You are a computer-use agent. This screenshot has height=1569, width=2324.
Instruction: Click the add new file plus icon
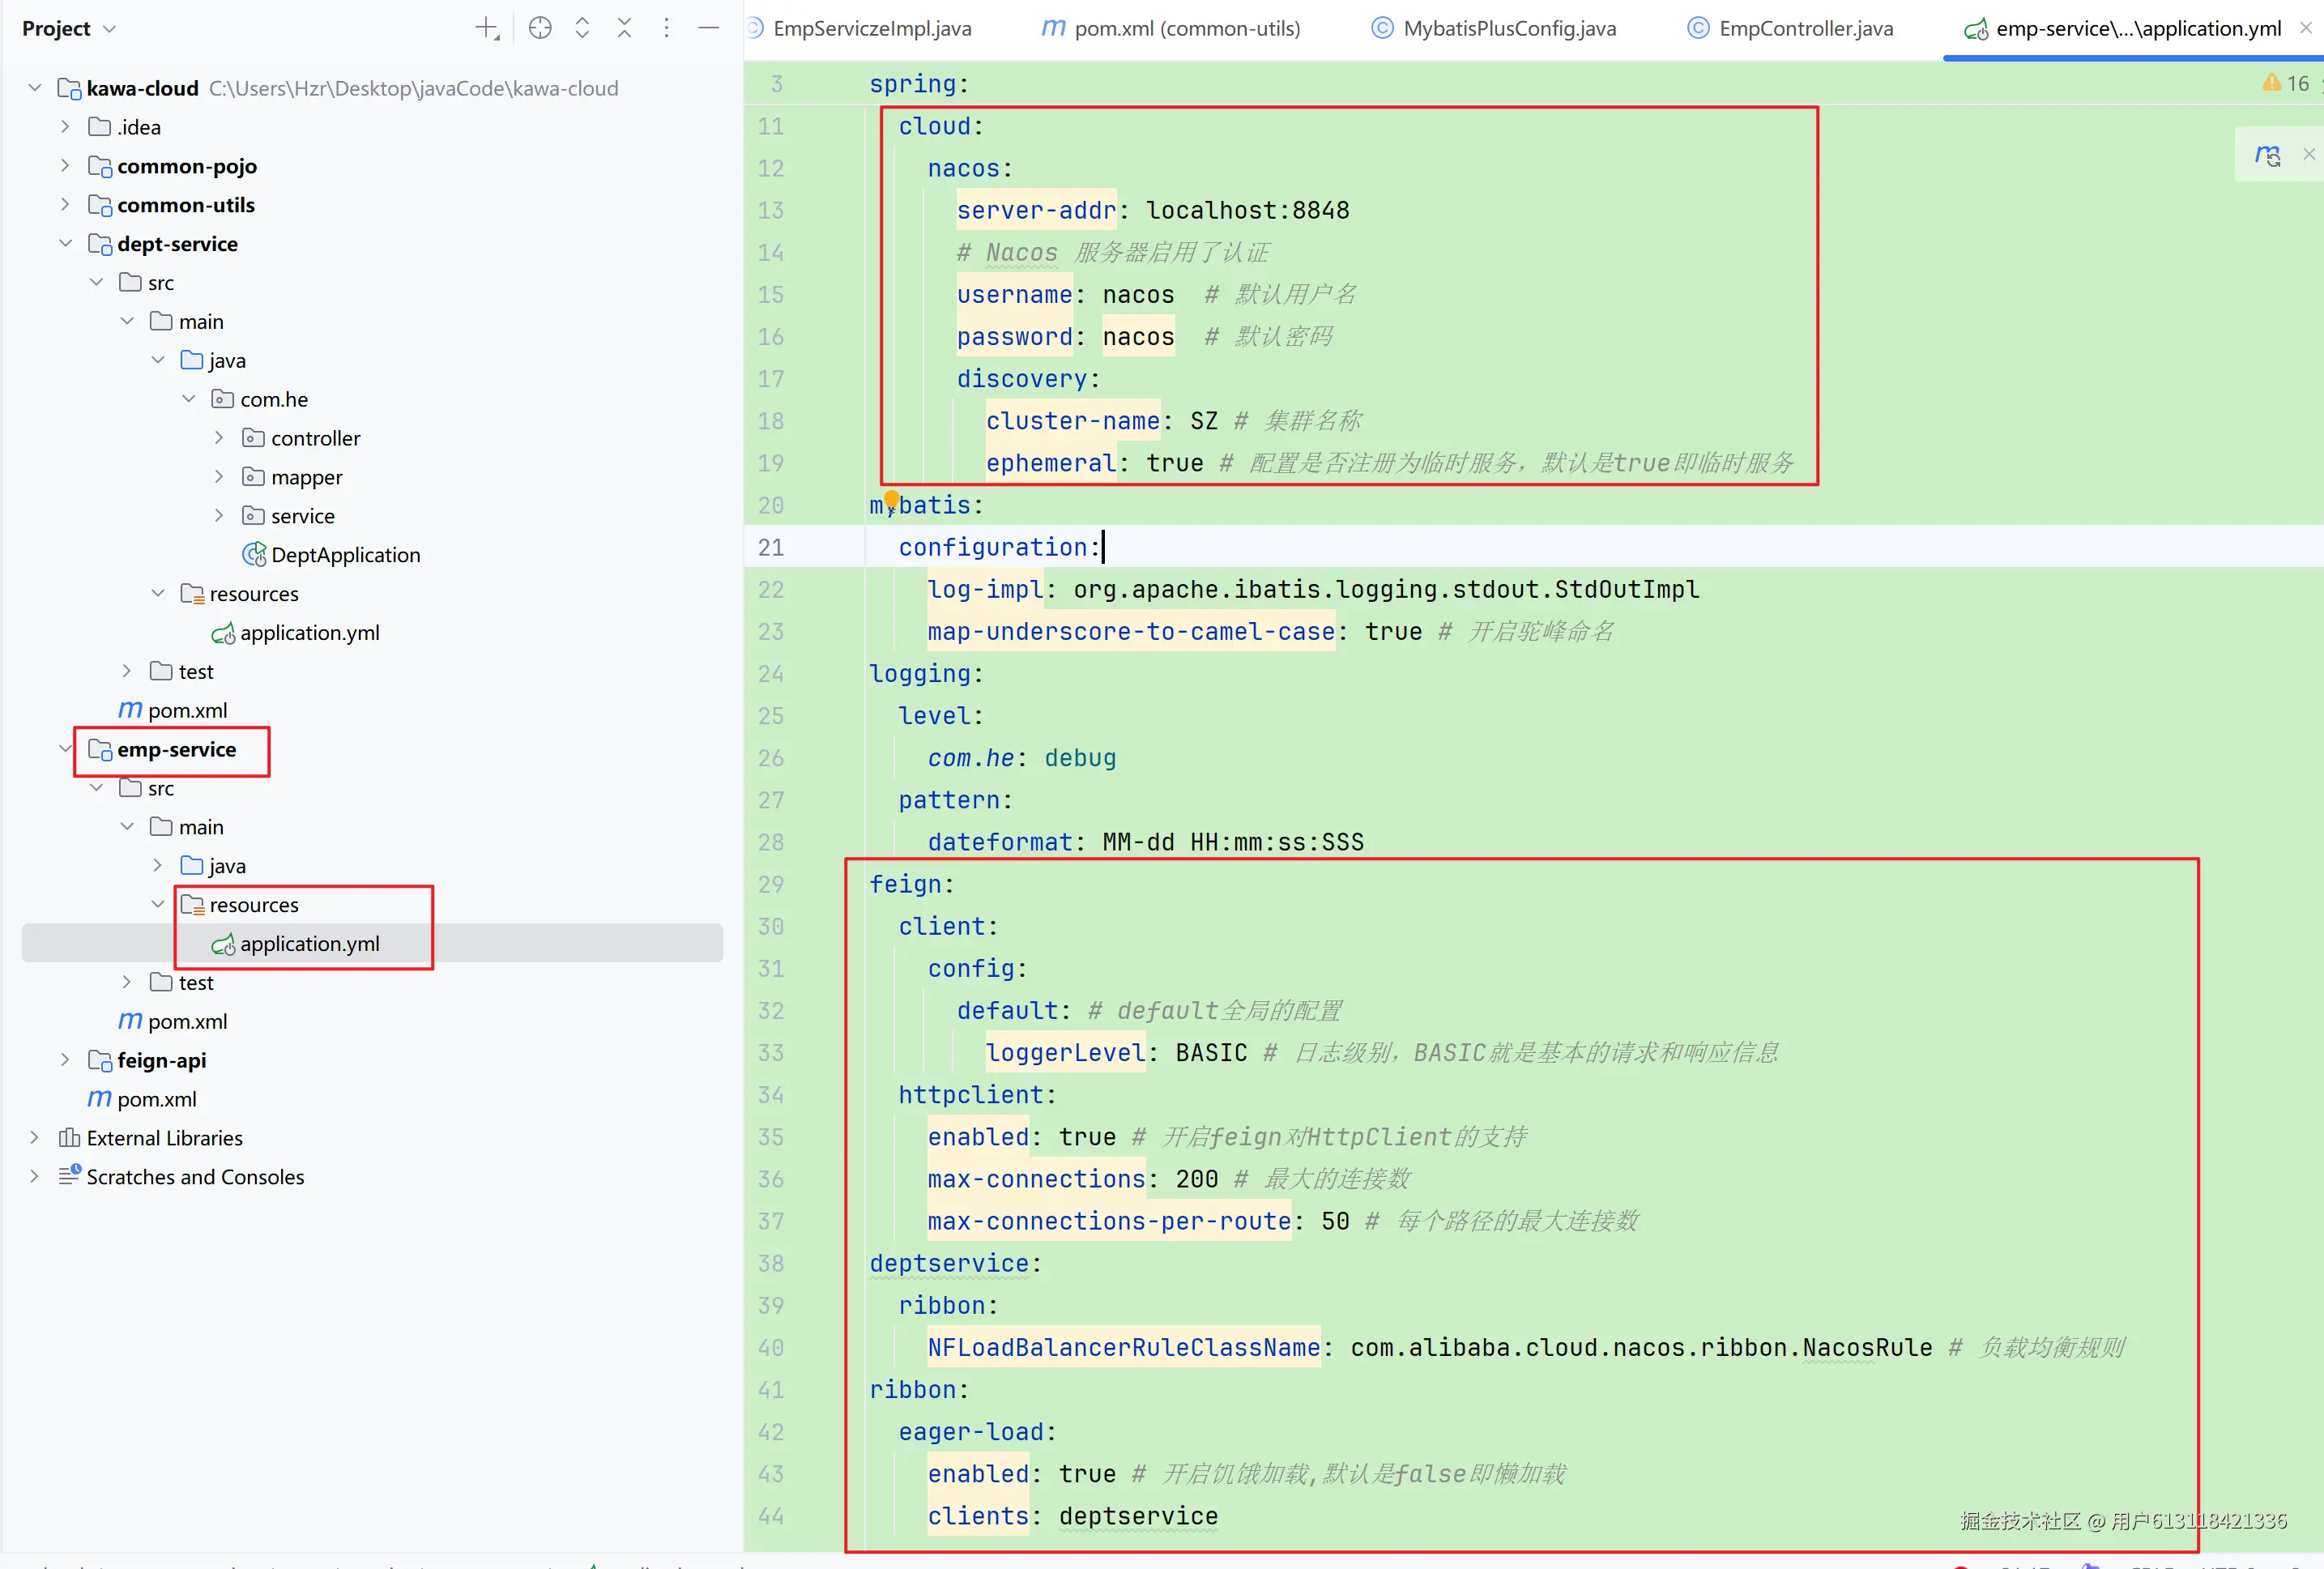pyautogui.click(x=486, y=28)
